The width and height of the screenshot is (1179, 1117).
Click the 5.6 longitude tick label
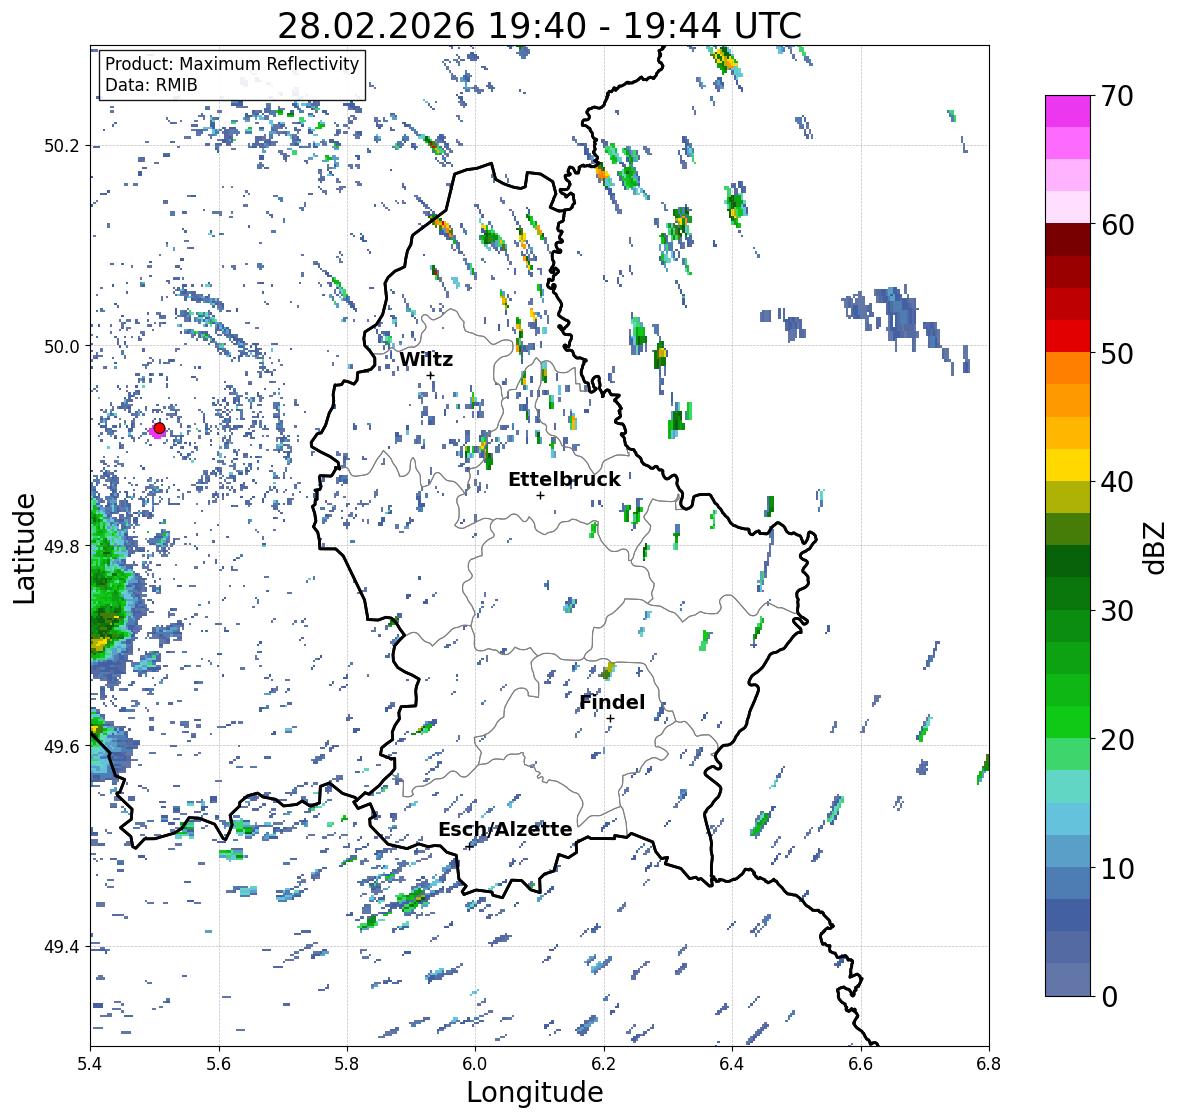click(x=219, y=1064)
